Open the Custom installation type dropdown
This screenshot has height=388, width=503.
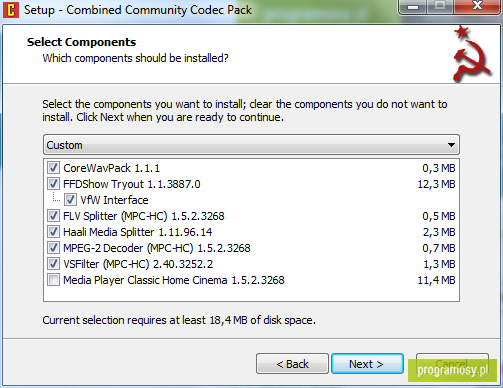point(251,145)
